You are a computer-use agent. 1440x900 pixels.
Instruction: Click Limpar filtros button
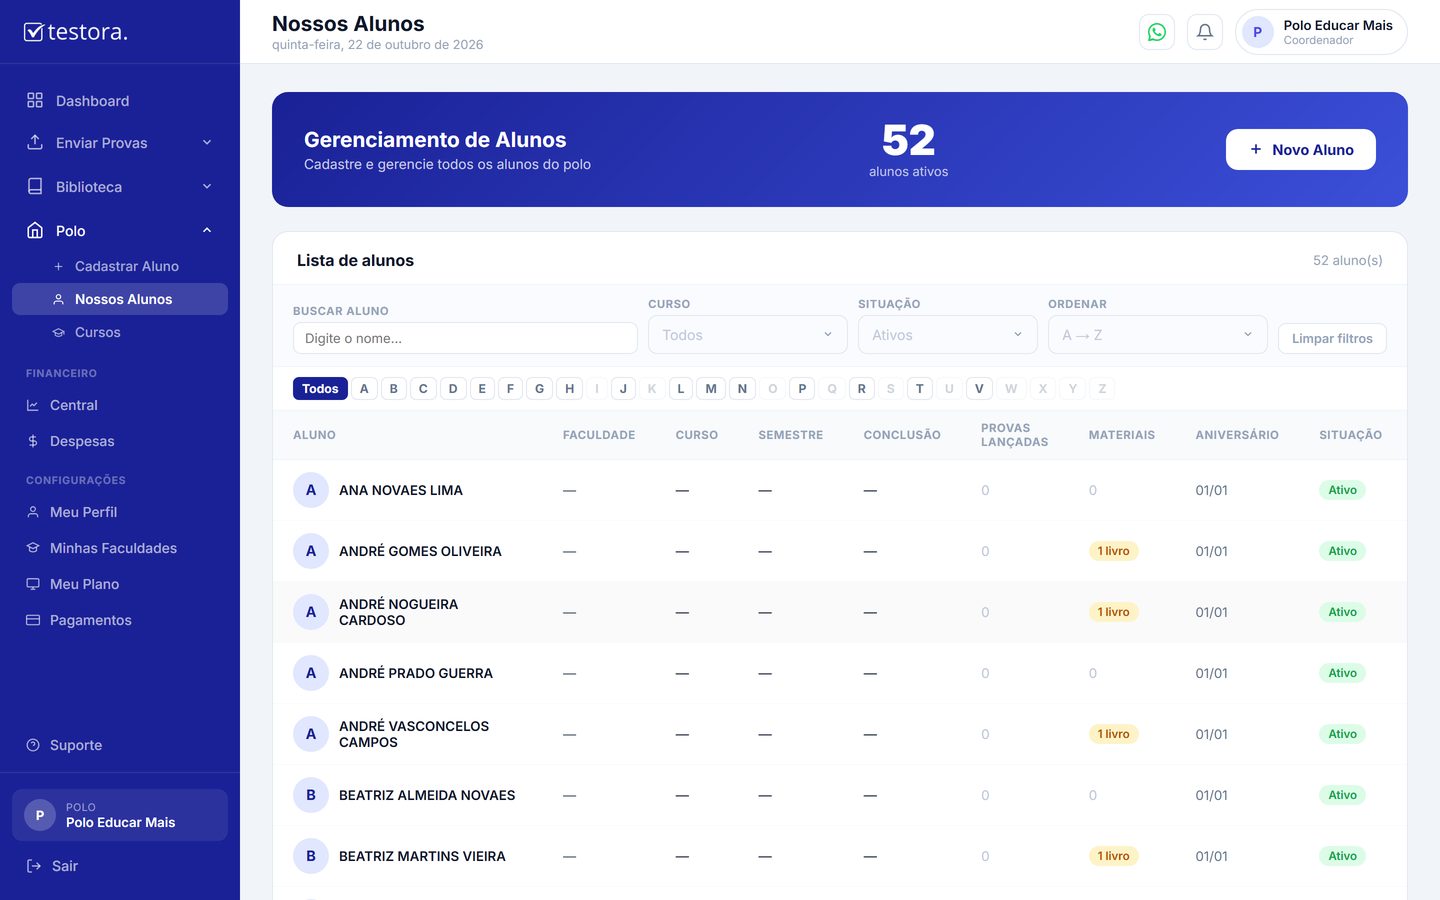click(x=1332, y=338)
